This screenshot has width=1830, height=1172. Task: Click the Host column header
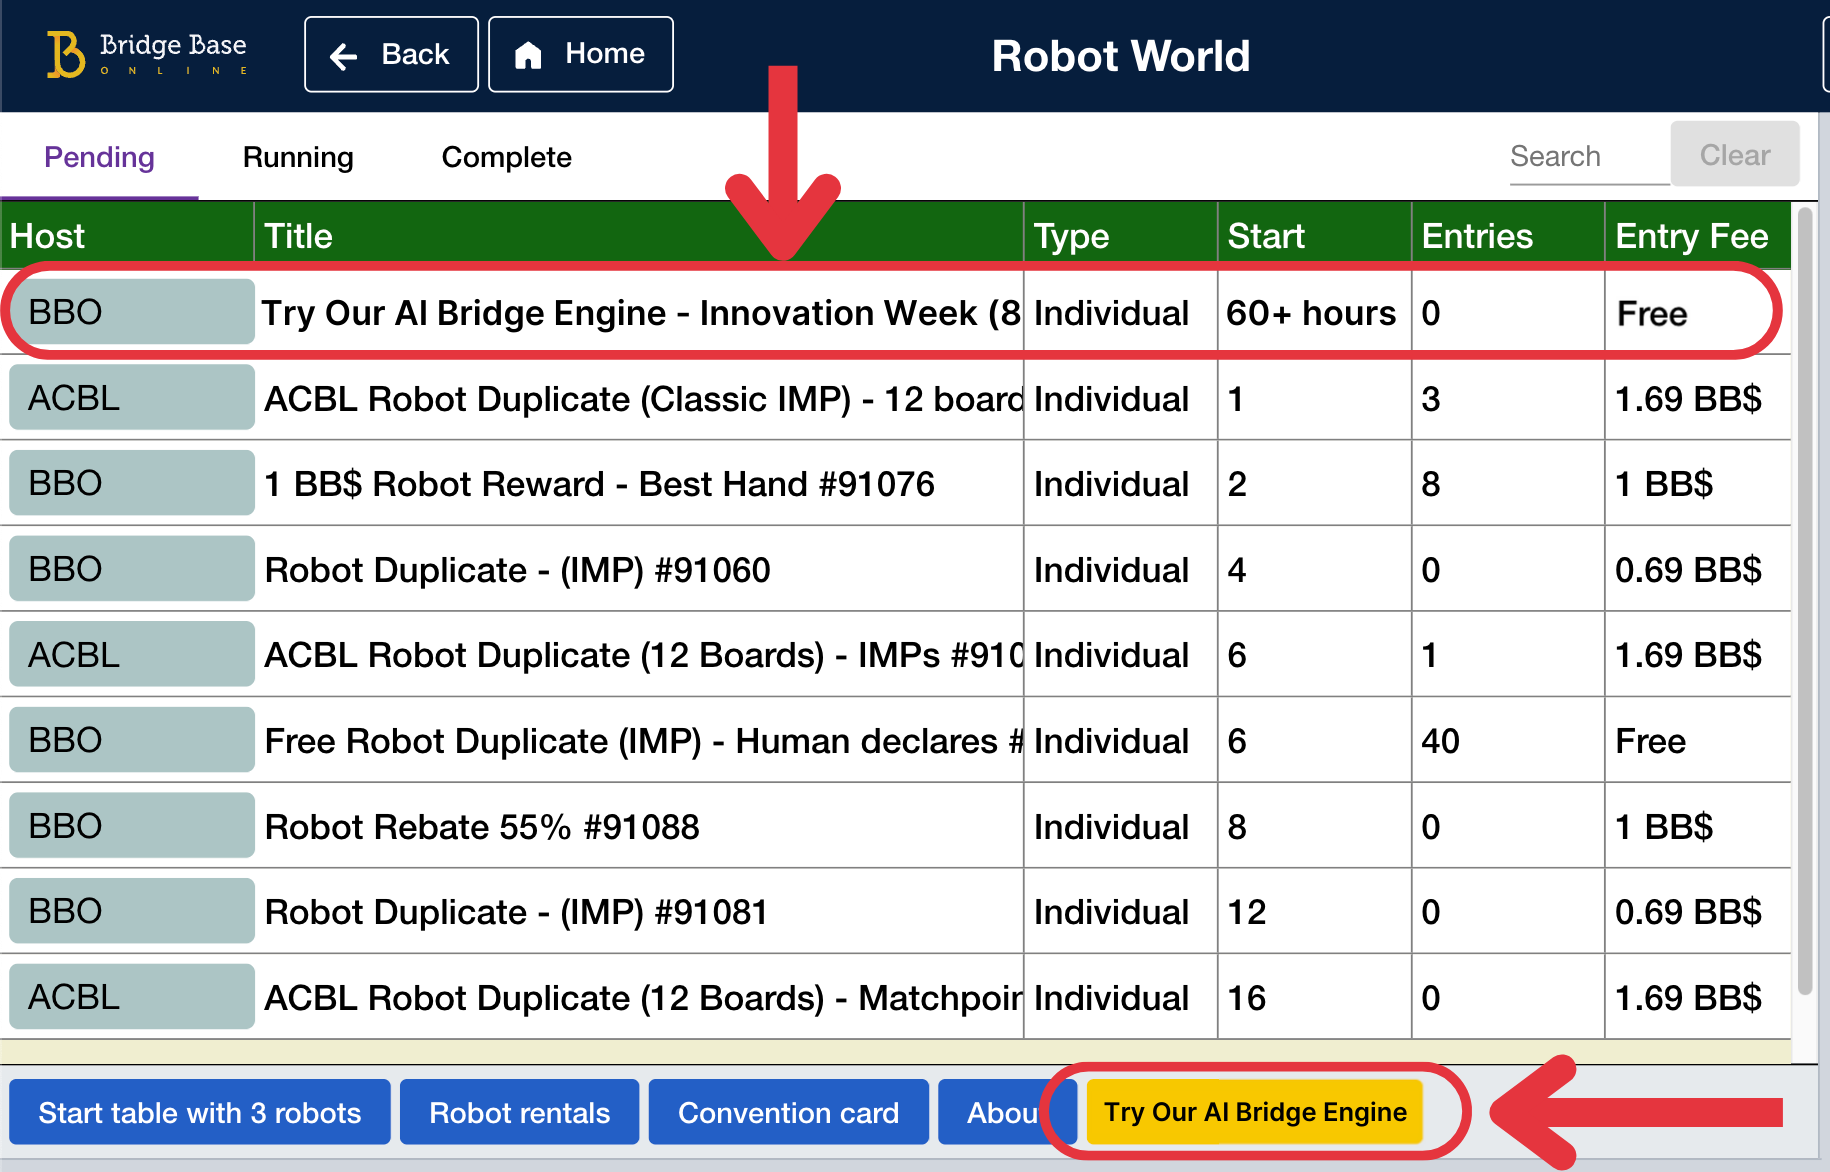[x=47, y=235]
